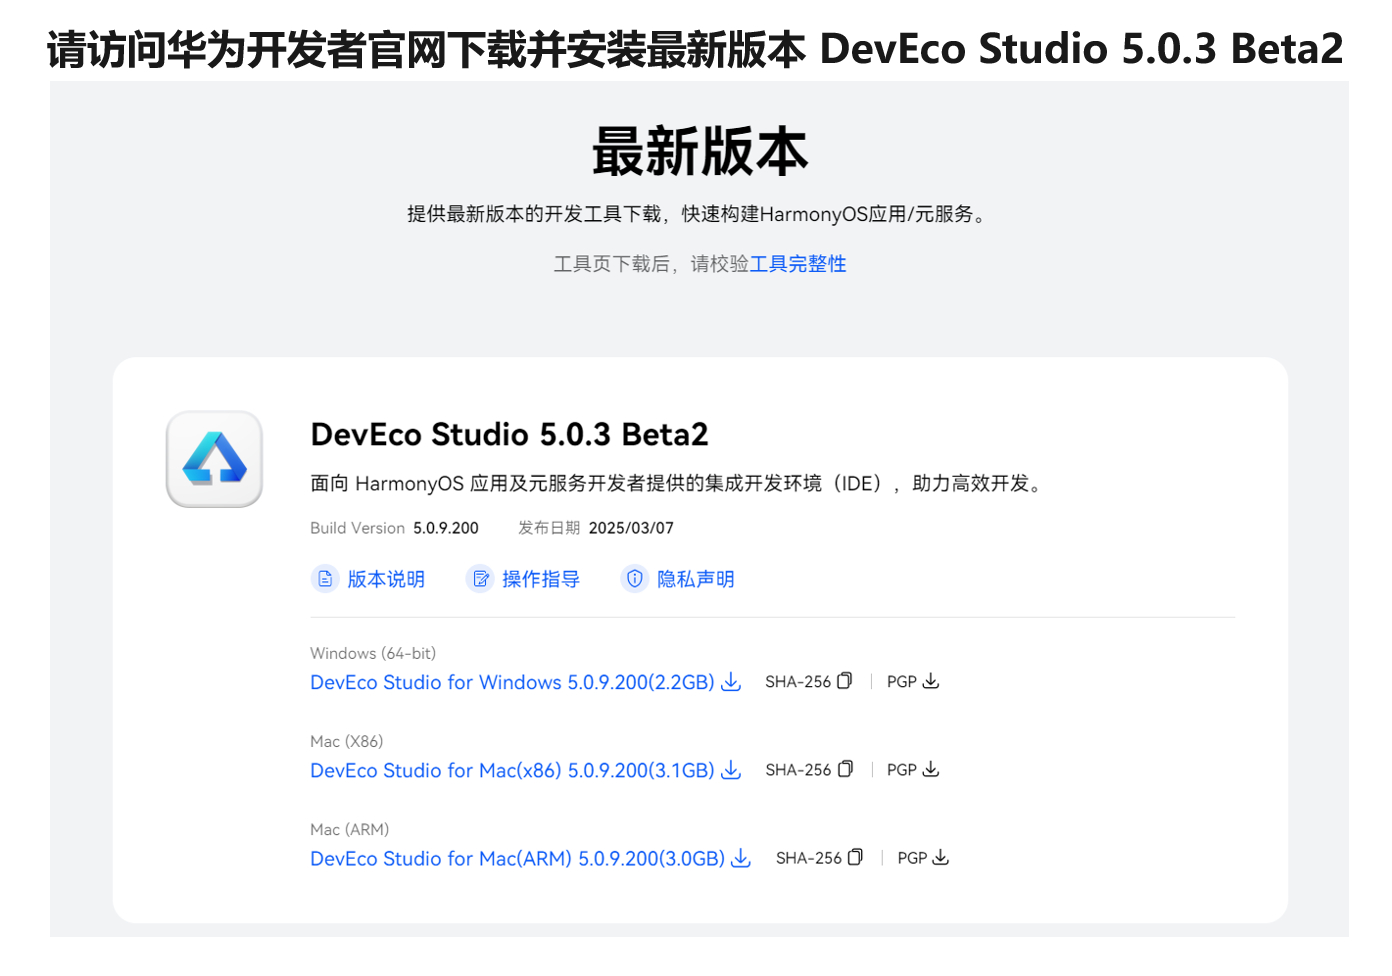Click the DevEco Studio 5.0.3 Beta2 card title
Image resolution: width=1392 pixels, height=976 pixels.
(x=509, y=434)
